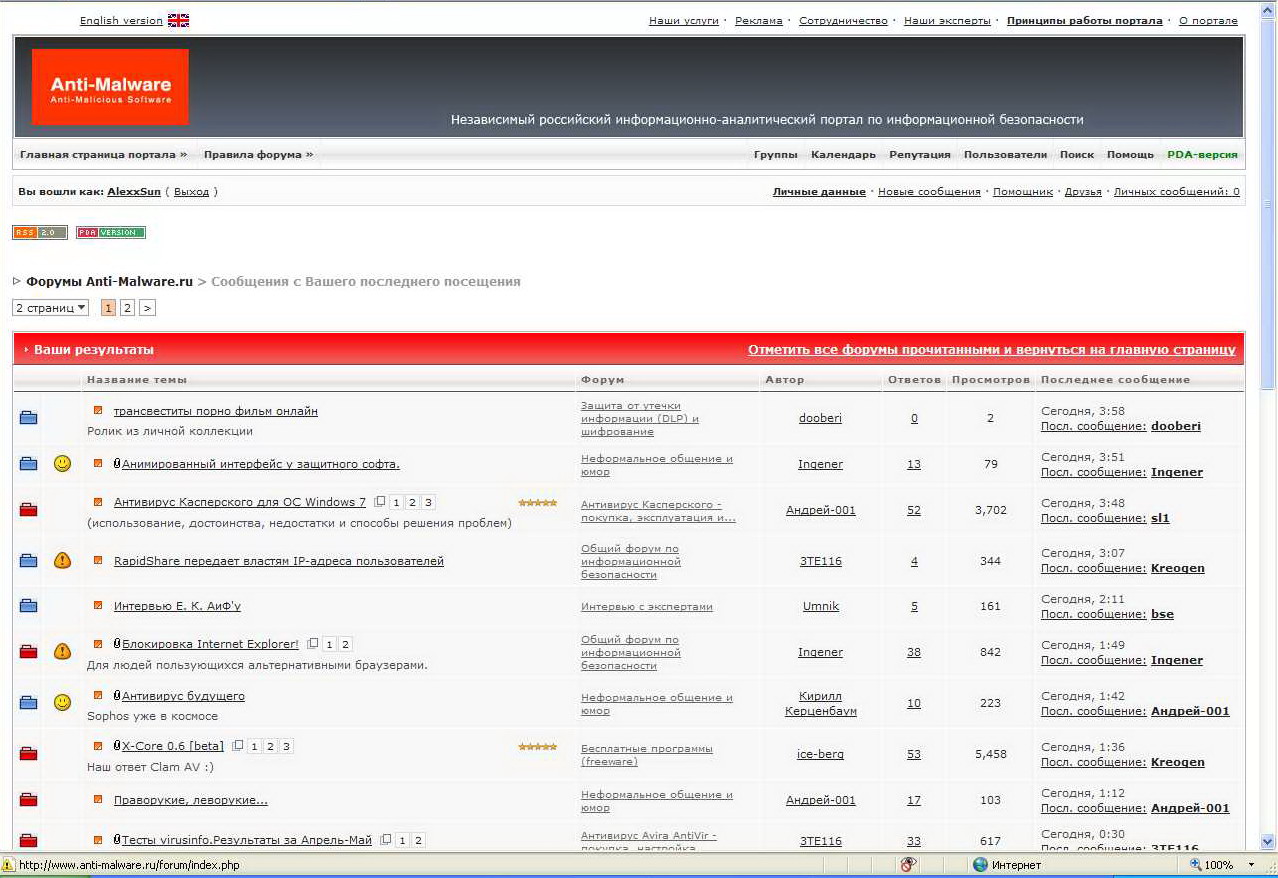Open 'Поиск' in the forum navigation bar

(x=1076, y=155)
